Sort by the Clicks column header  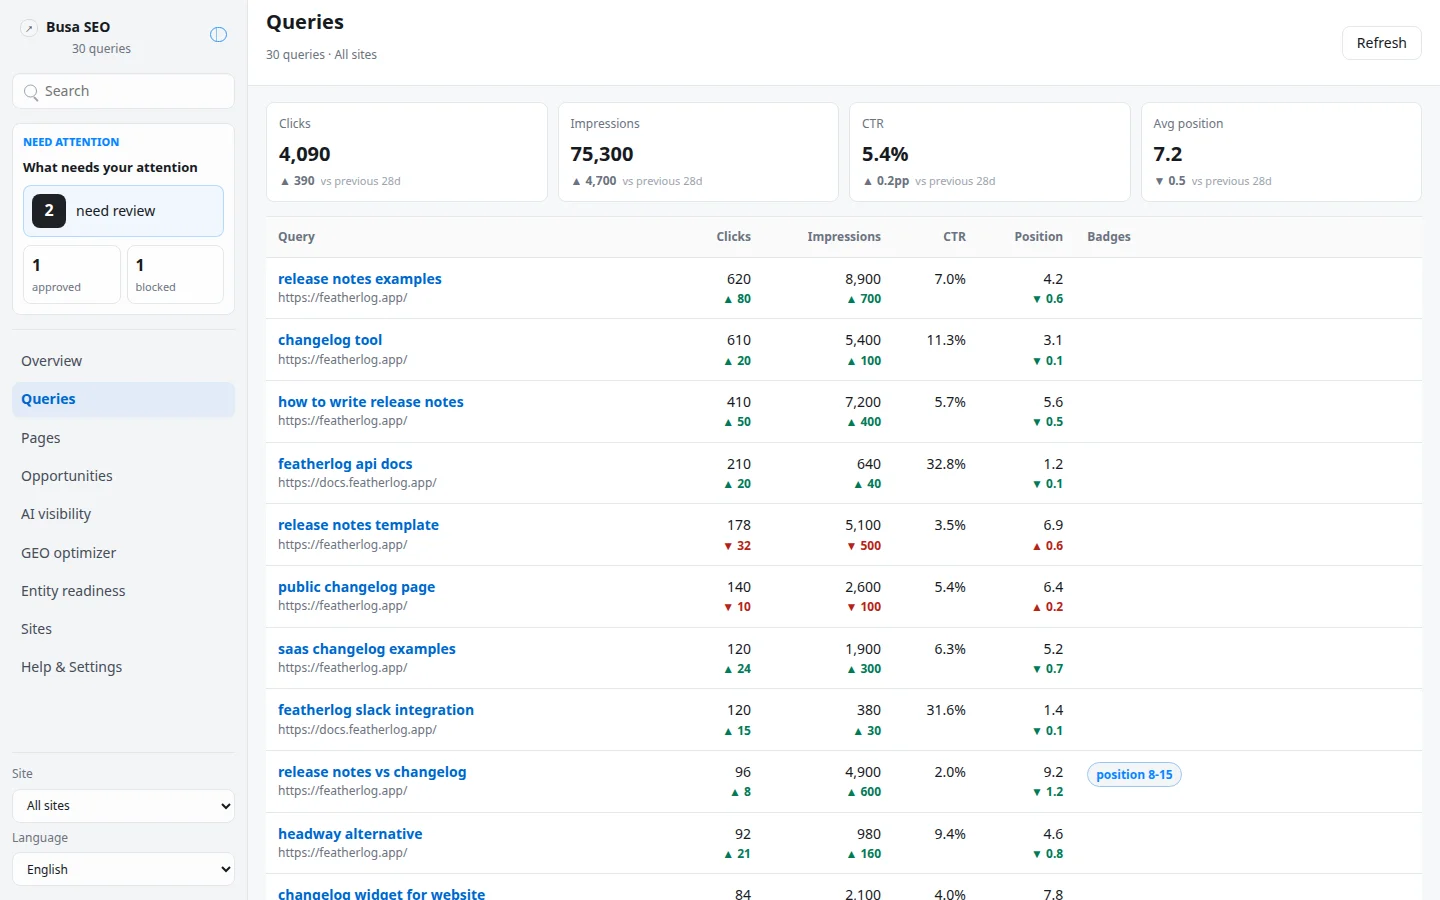[733, 237]
